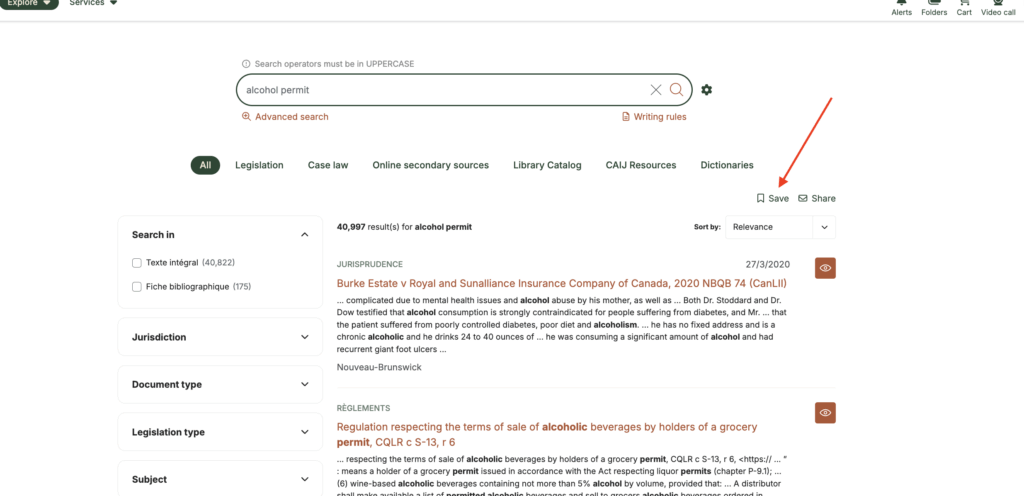Screen dimensions: 1024x496
Task: Switch to the Legislation tab
Action: (259, 165)
